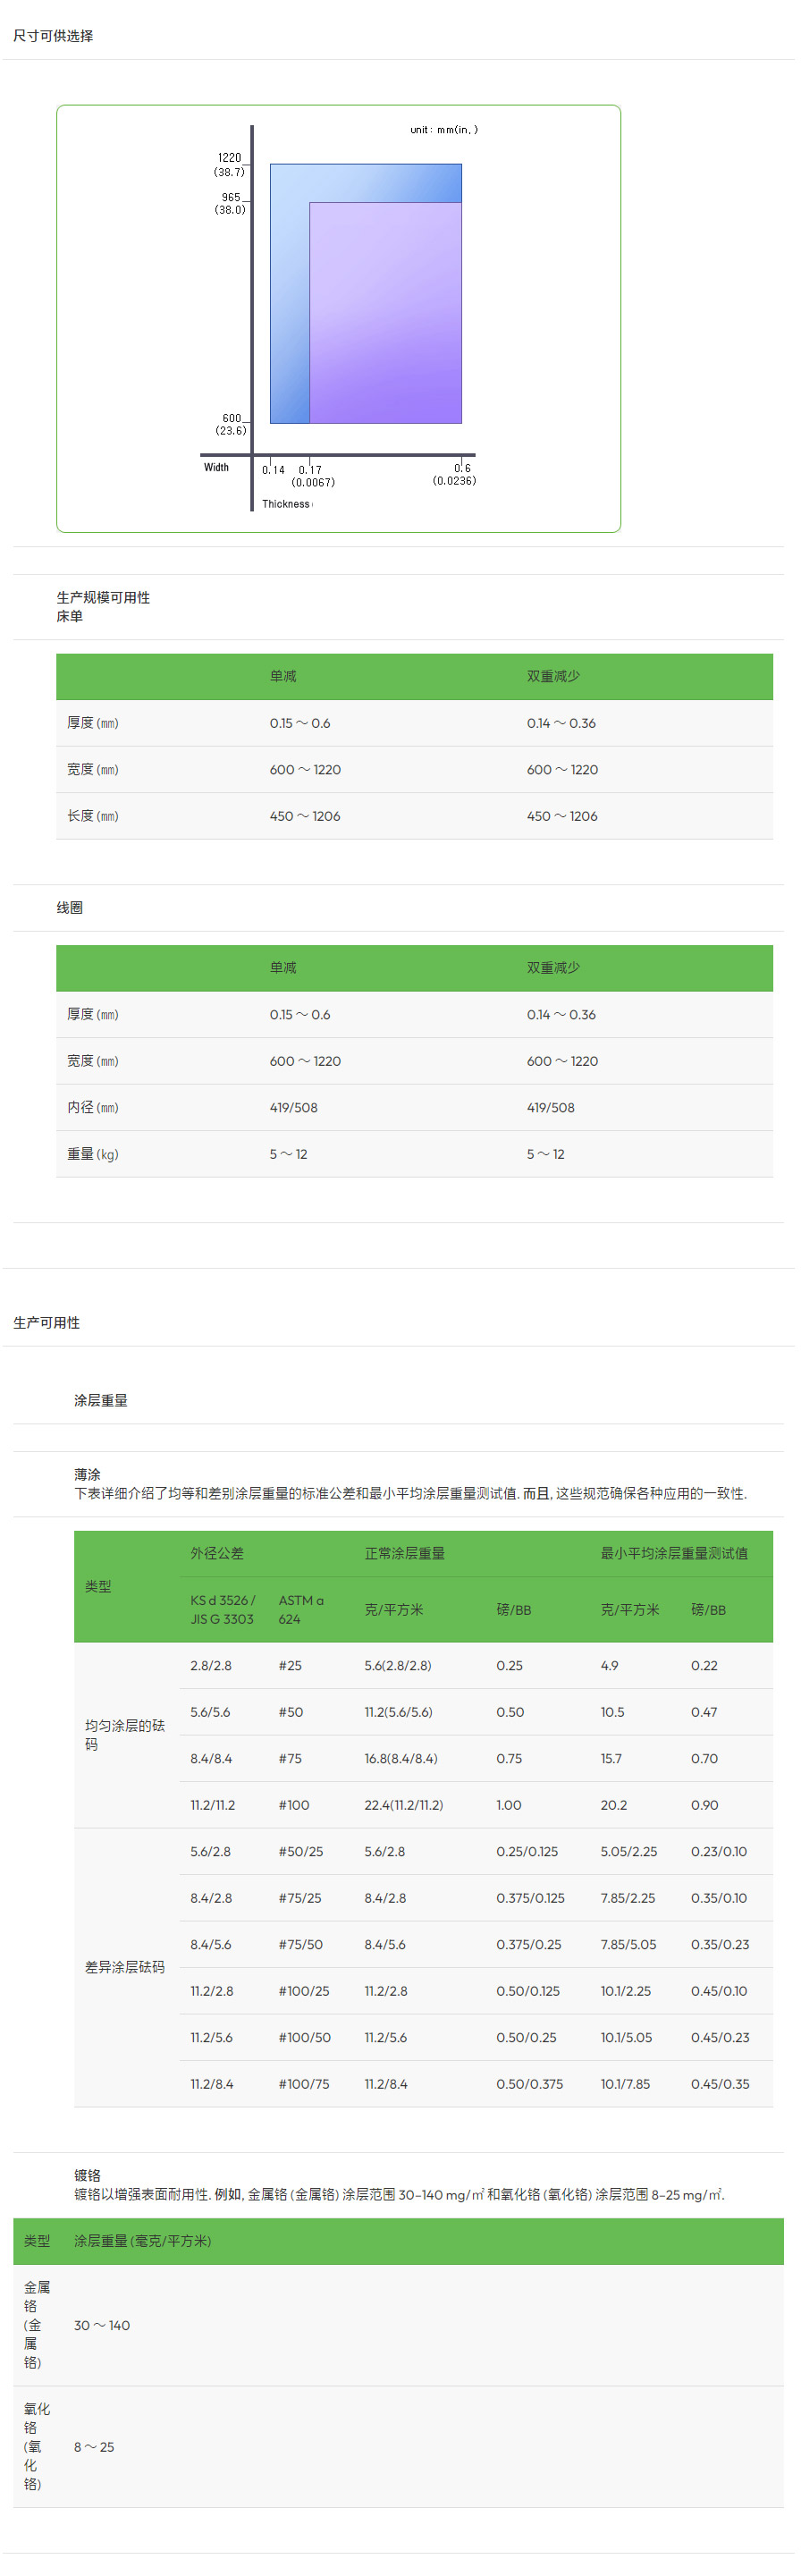This screenshot has width=801, height=2576.
Task: Click the Thickness axis label in the chart
Action: pos(286,504)
